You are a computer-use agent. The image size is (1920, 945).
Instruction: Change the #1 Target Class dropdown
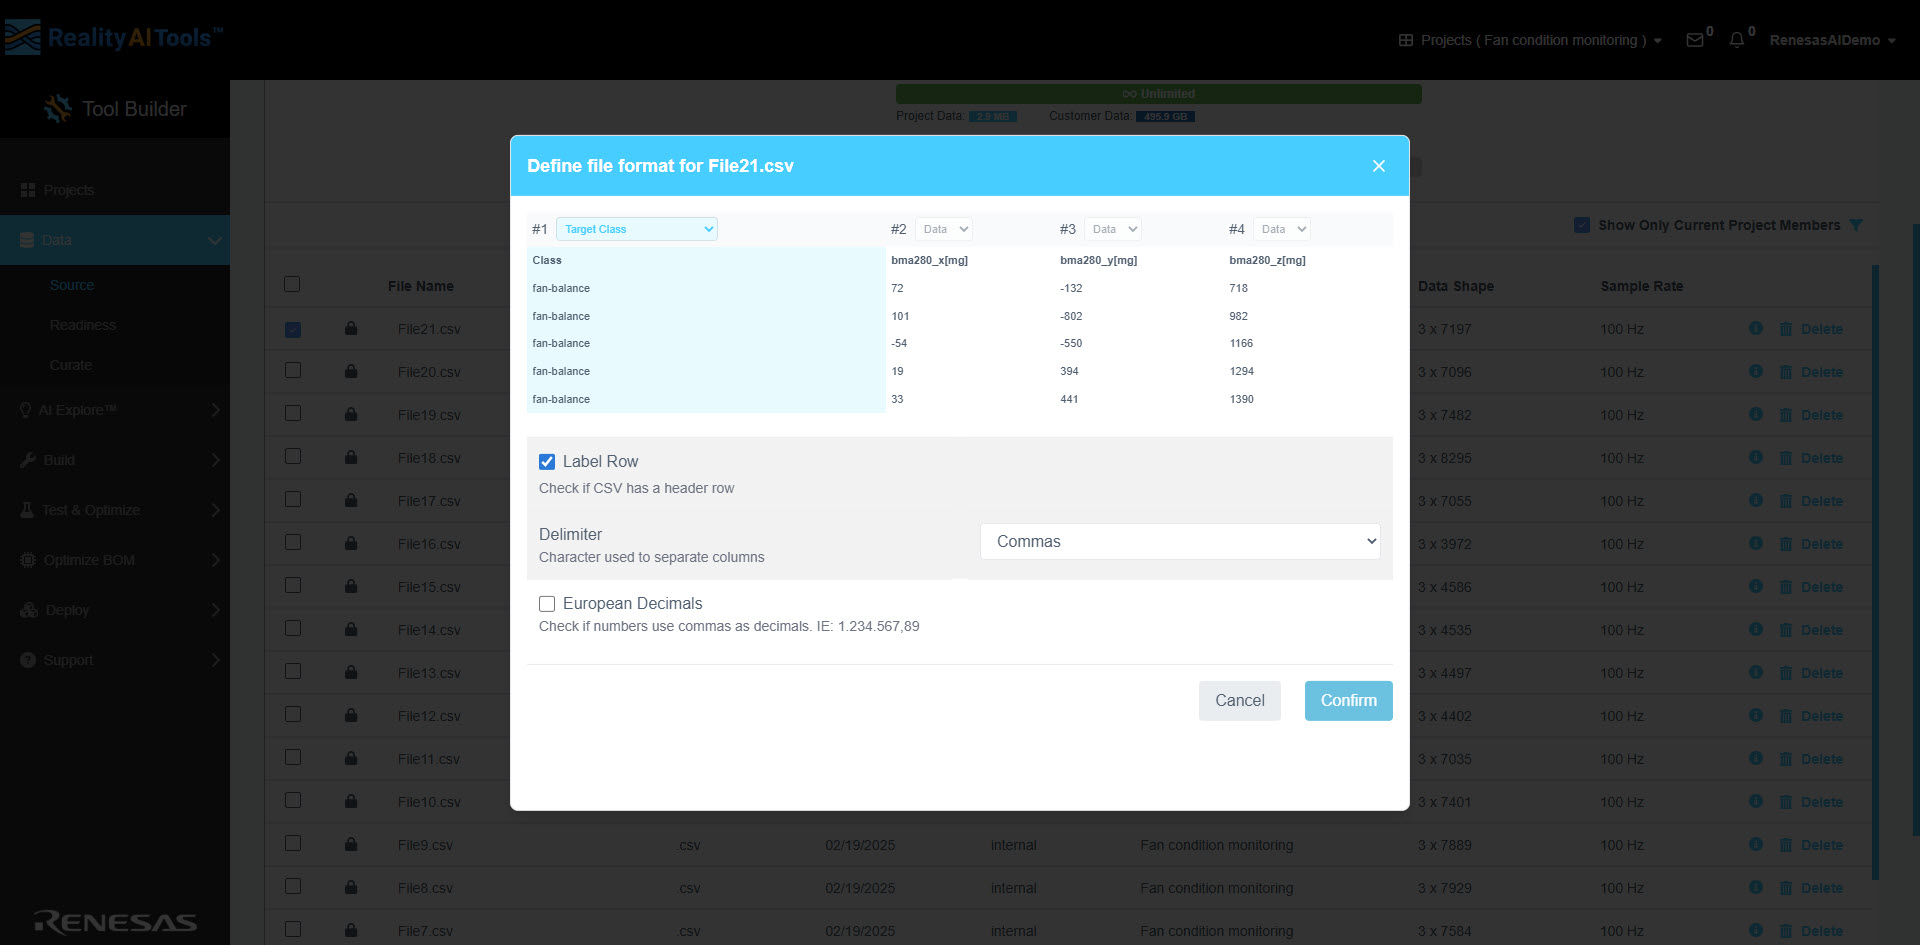click(x=637, y=229)
